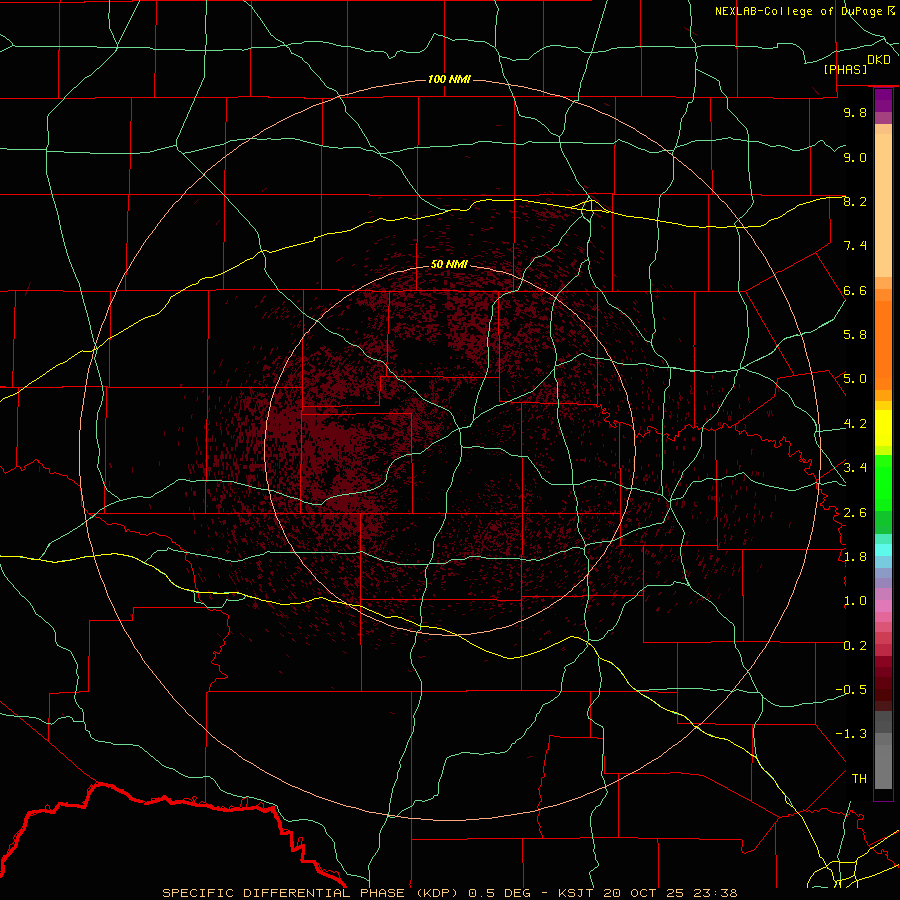Click the 0.2 value on the scale

coord(855,645)
